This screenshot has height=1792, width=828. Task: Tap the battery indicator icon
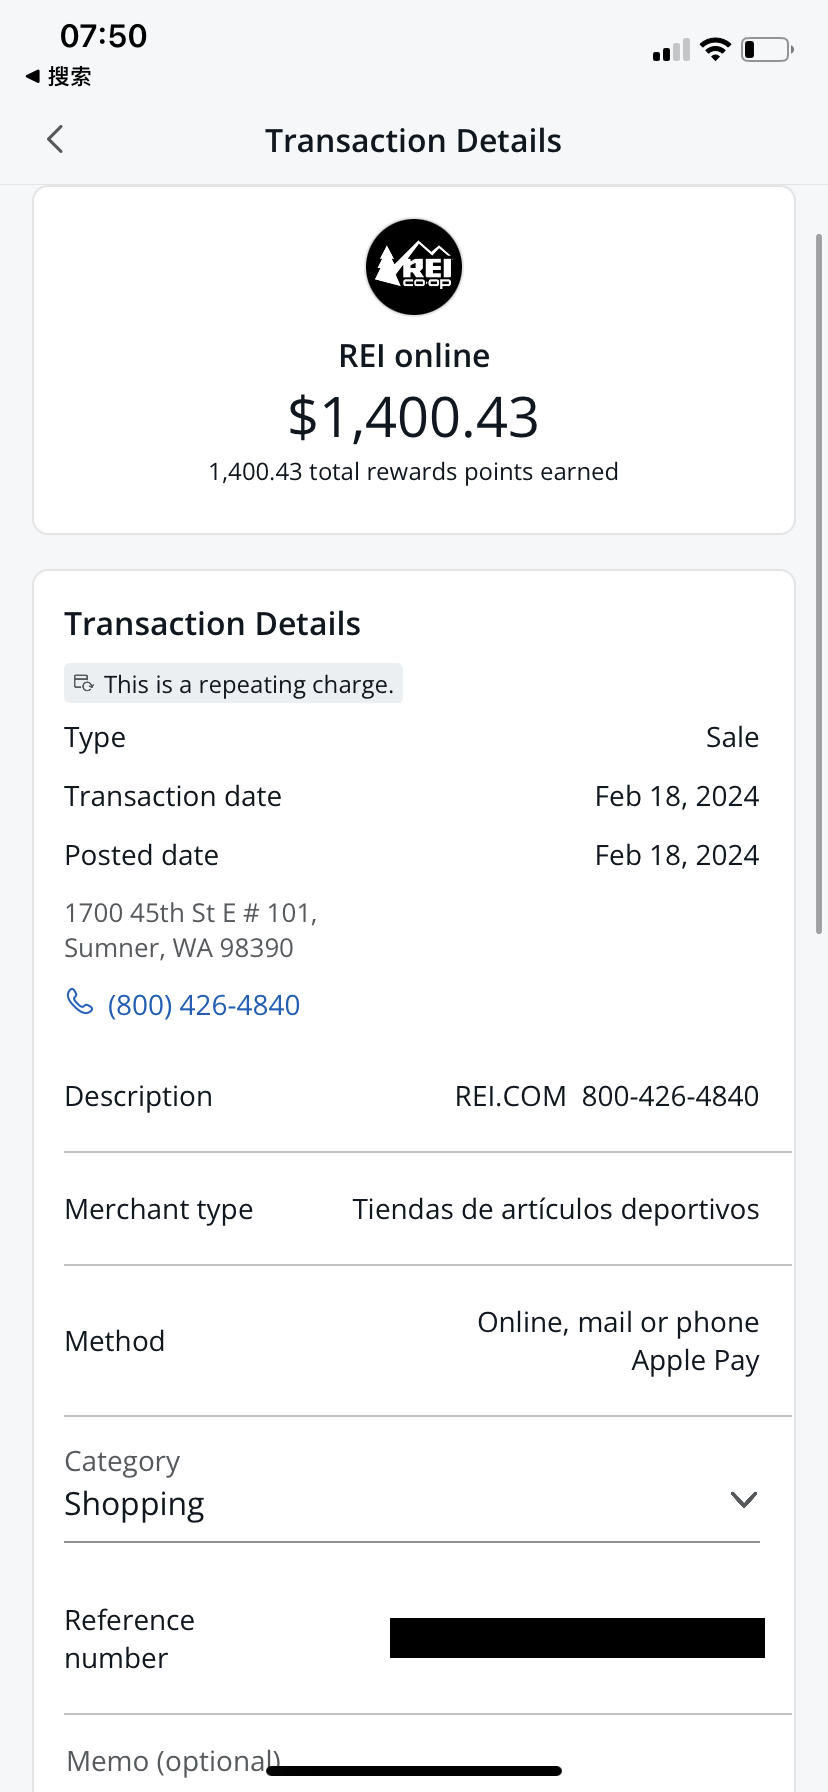click(767, 49)
